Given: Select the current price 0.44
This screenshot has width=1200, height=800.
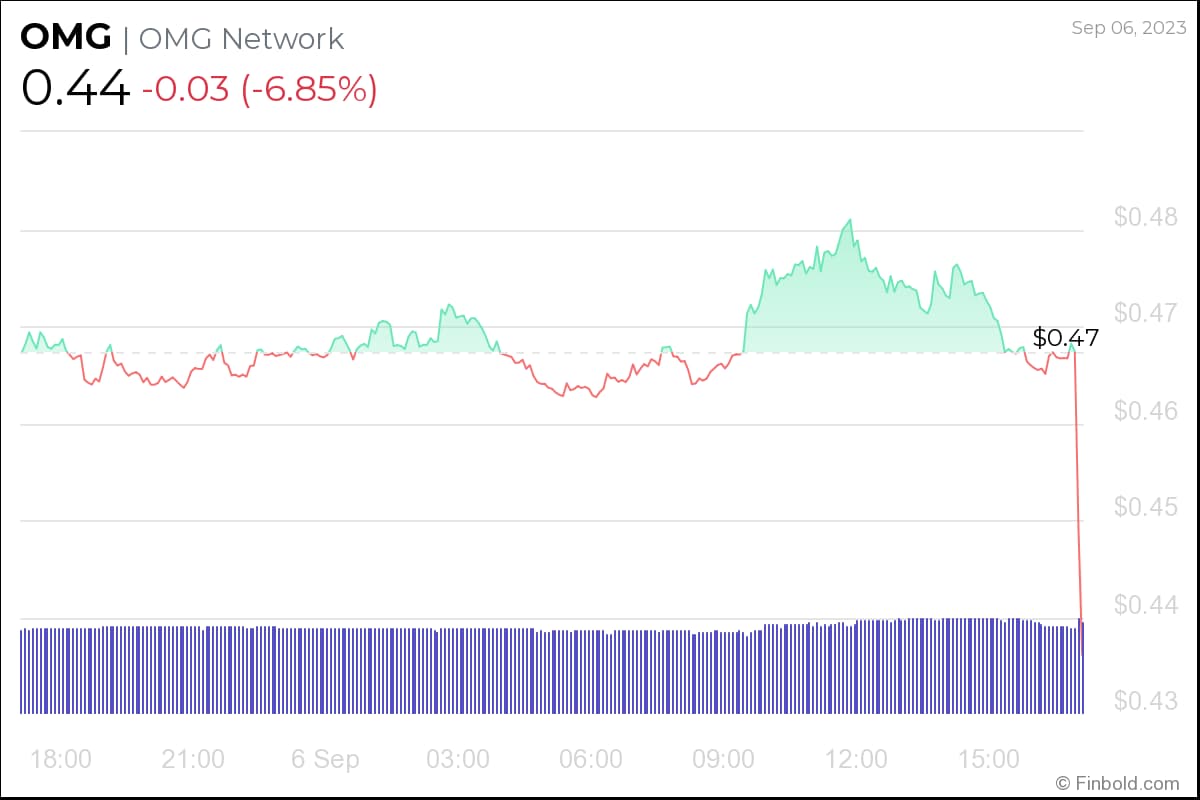Looking at the screenshot, I should click(75, 89).
